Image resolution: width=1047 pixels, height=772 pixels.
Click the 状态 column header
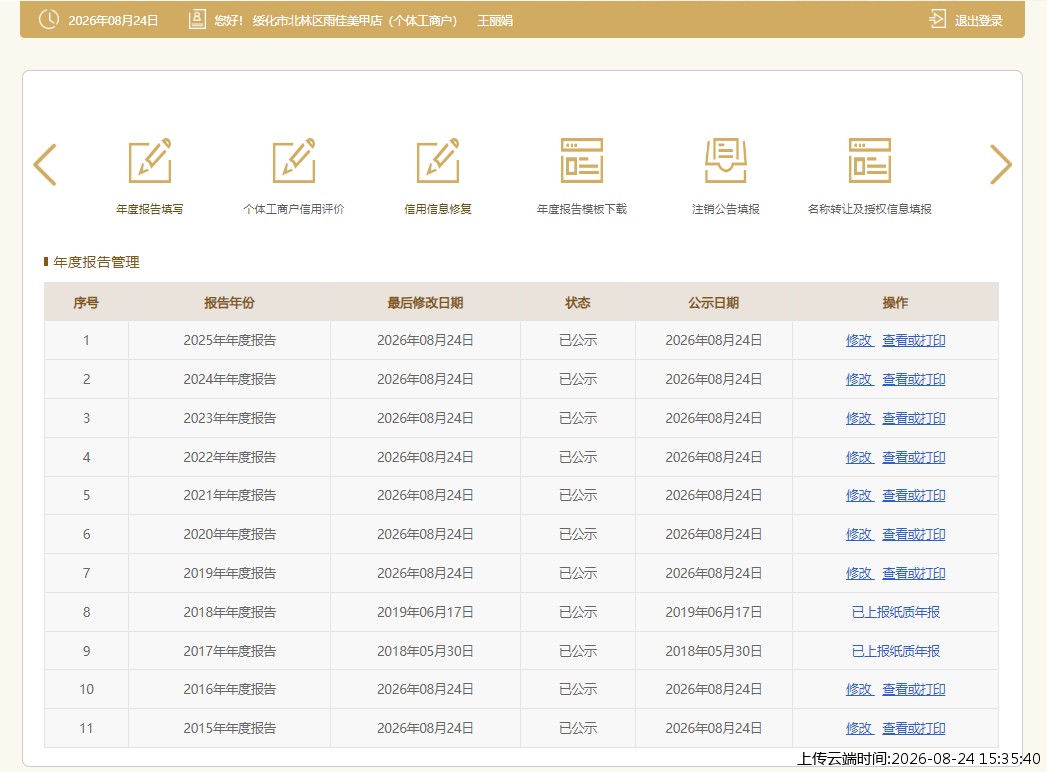pos(578,303)
